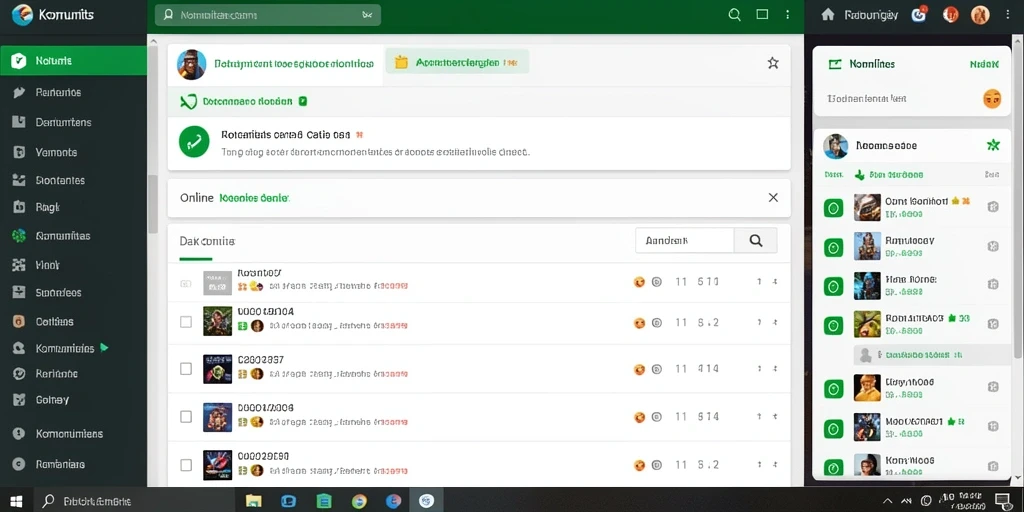Click the magnifier icon in the green header
The image size is (1024, 512).
point(735,14)
